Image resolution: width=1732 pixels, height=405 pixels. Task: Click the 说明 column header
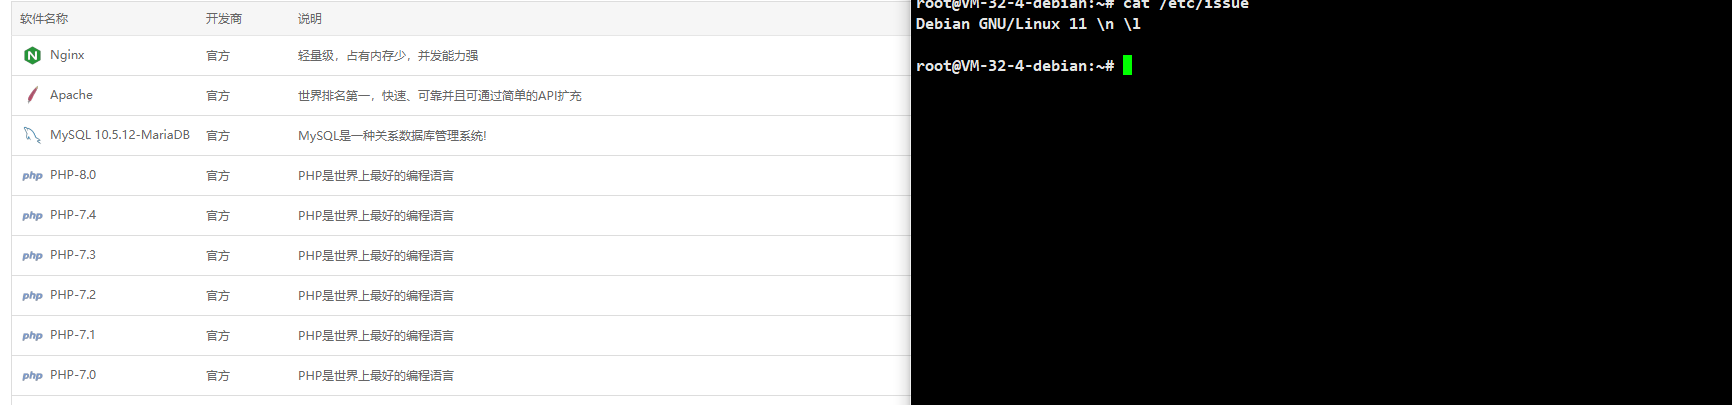(x=310, y=19)
